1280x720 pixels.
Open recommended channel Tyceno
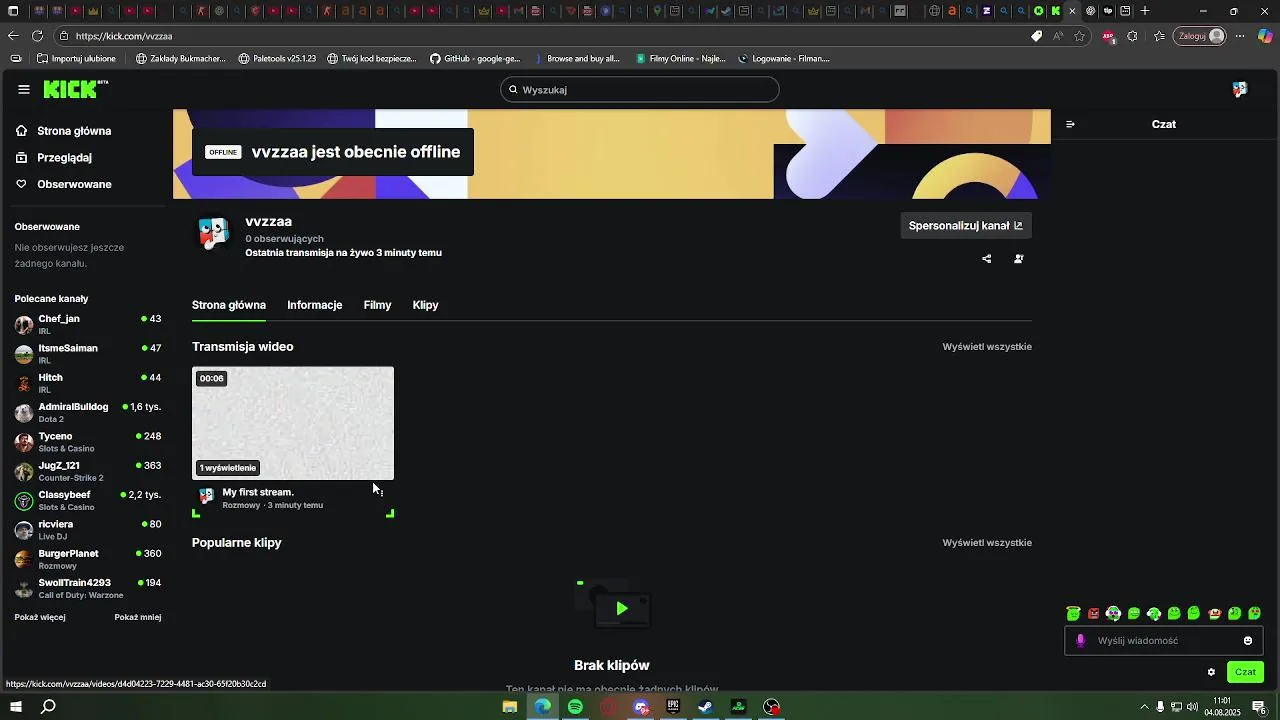click(x=88, y=442)
